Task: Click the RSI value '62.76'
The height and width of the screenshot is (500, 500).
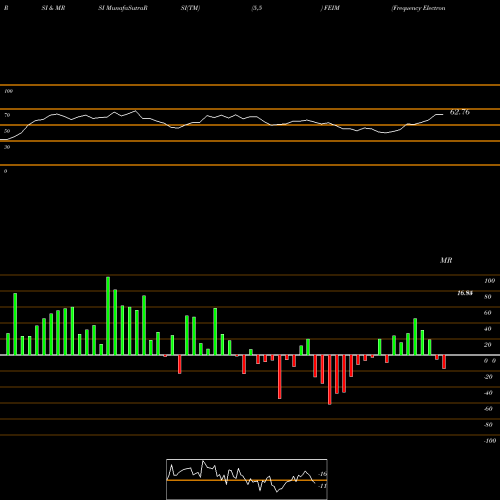Action: click(x=460, y=112)
